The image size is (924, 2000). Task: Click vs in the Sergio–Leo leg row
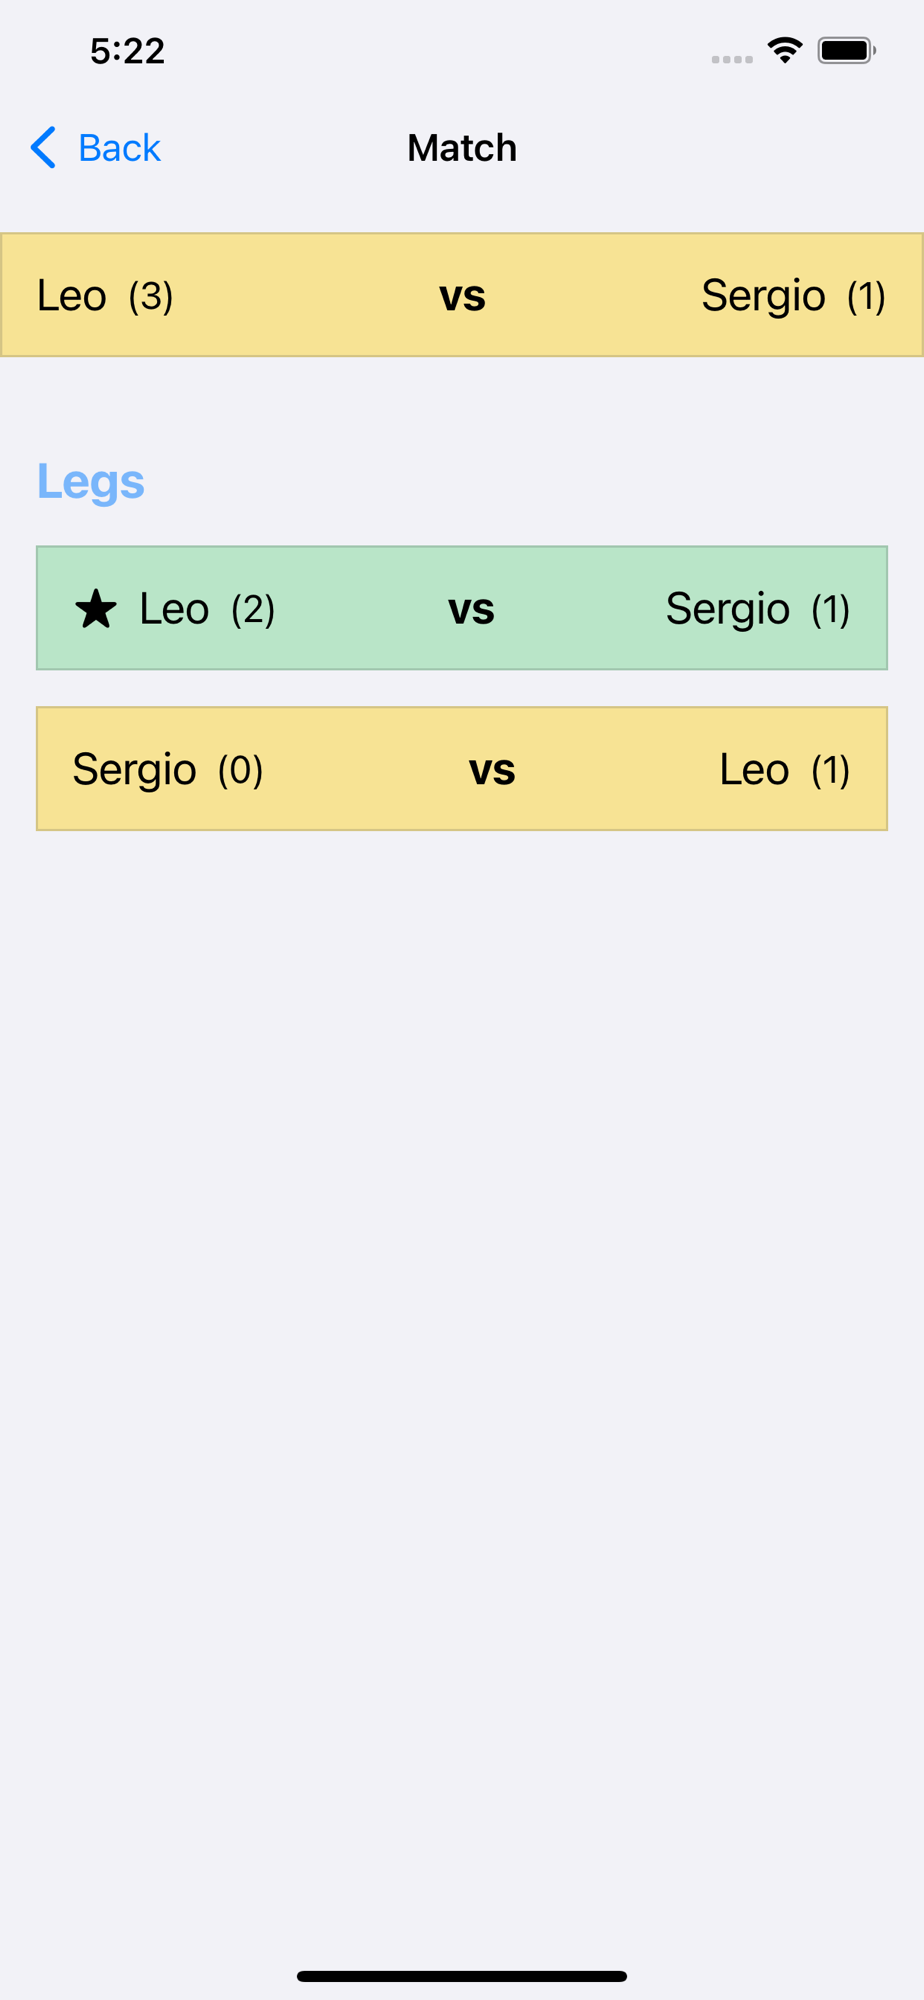[x=492, y=770]
